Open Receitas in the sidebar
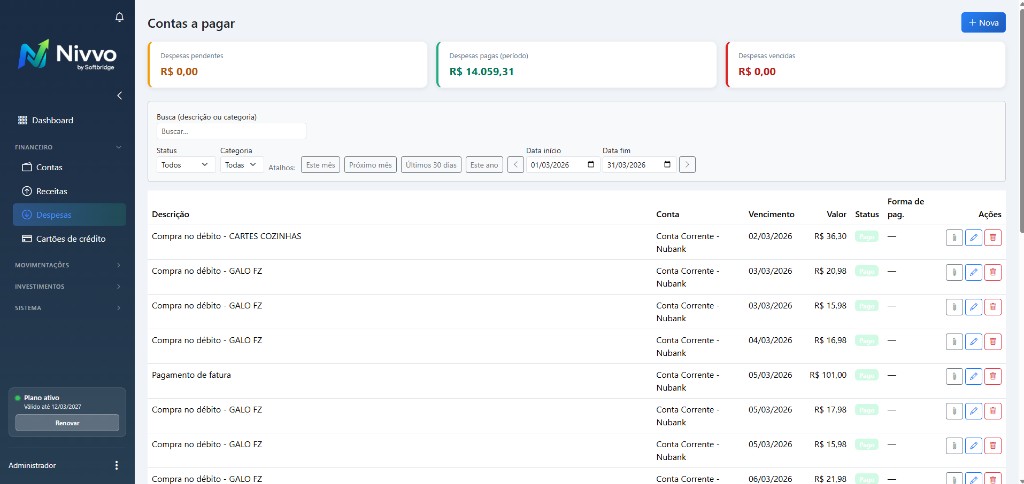Image resolution: width=1024 pixels, height=484 pixels. pos(51,190)
